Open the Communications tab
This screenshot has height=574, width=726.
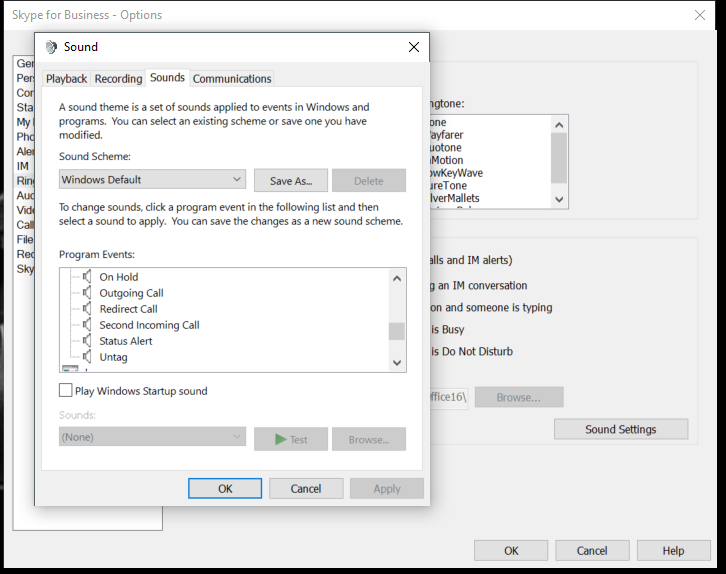(x=232, y=79)
